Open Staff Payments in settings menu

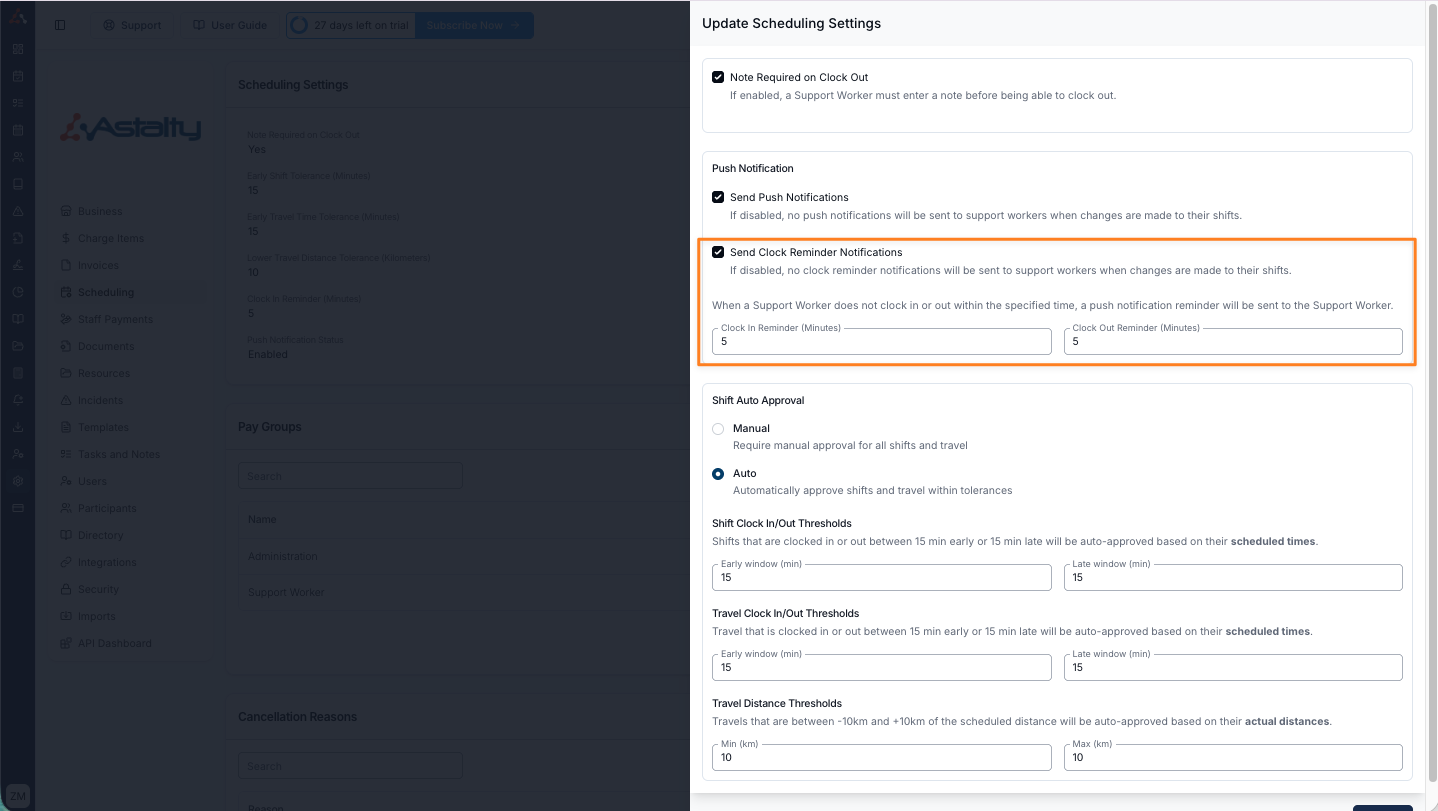[115, 319]
